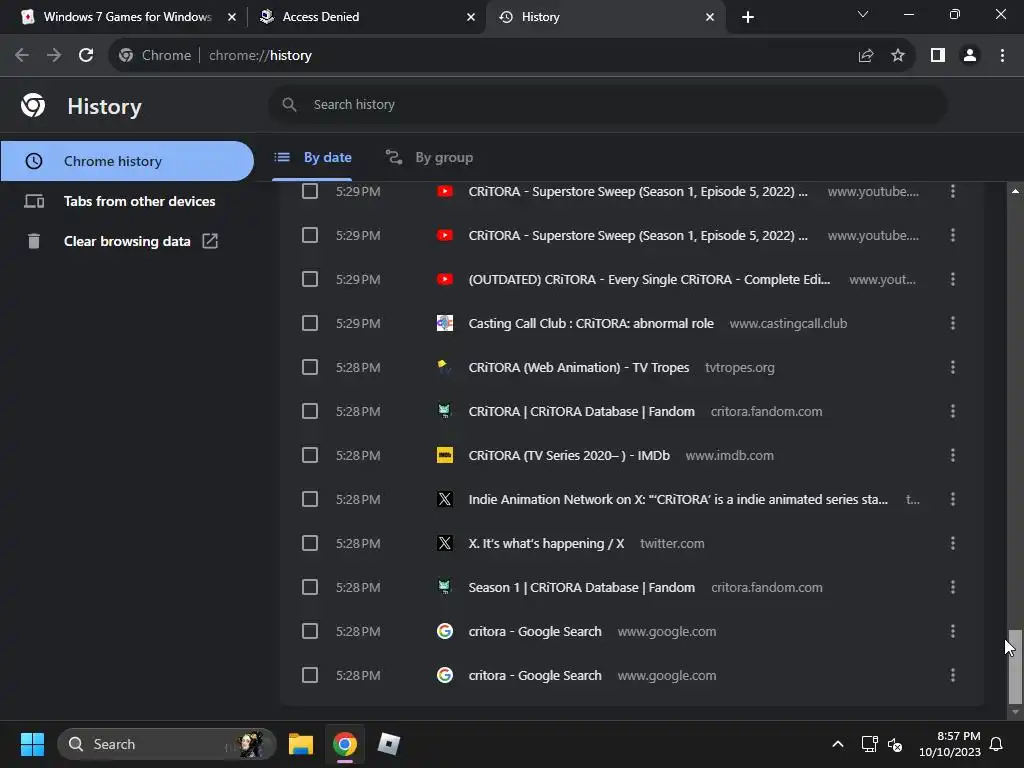Open the Chrome three-dot menu

point(1002,56)
